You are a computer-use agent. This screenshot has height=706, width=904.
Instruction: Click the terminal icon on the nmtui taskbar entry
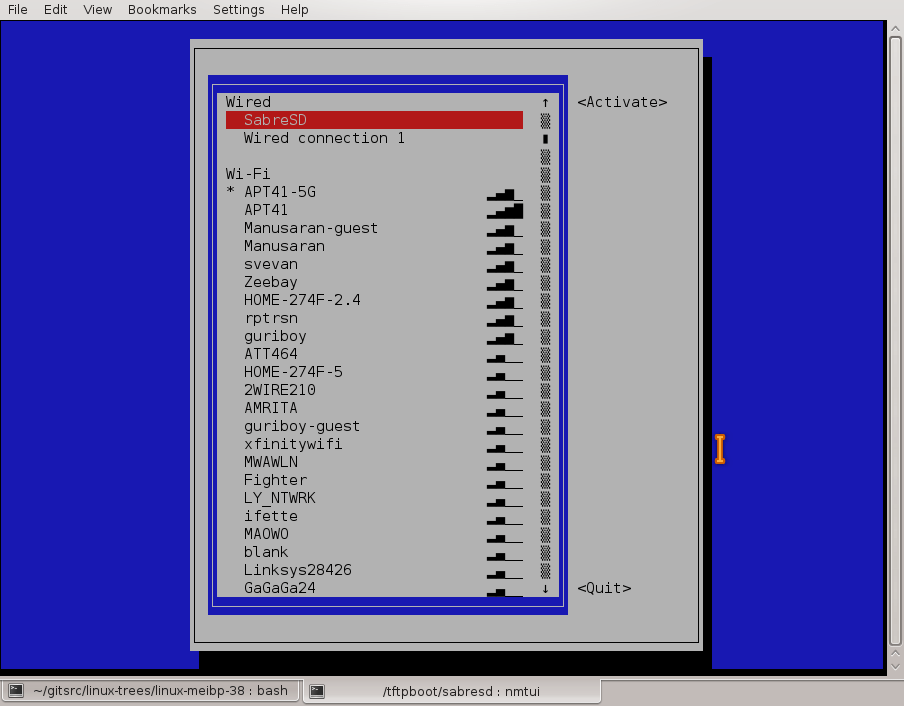pyautogui.click(x=315, y=690)
